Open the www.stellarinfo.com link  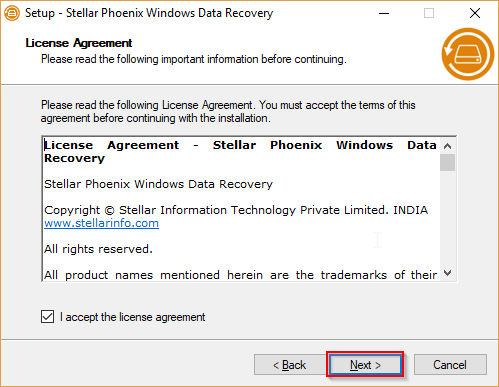pos(102,223)
